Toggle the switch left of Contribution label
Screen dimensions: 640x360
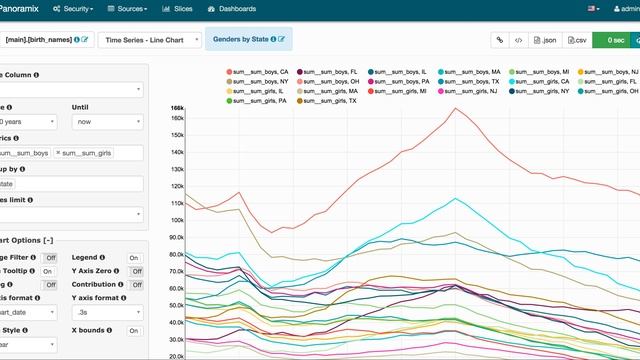[49, 284]
